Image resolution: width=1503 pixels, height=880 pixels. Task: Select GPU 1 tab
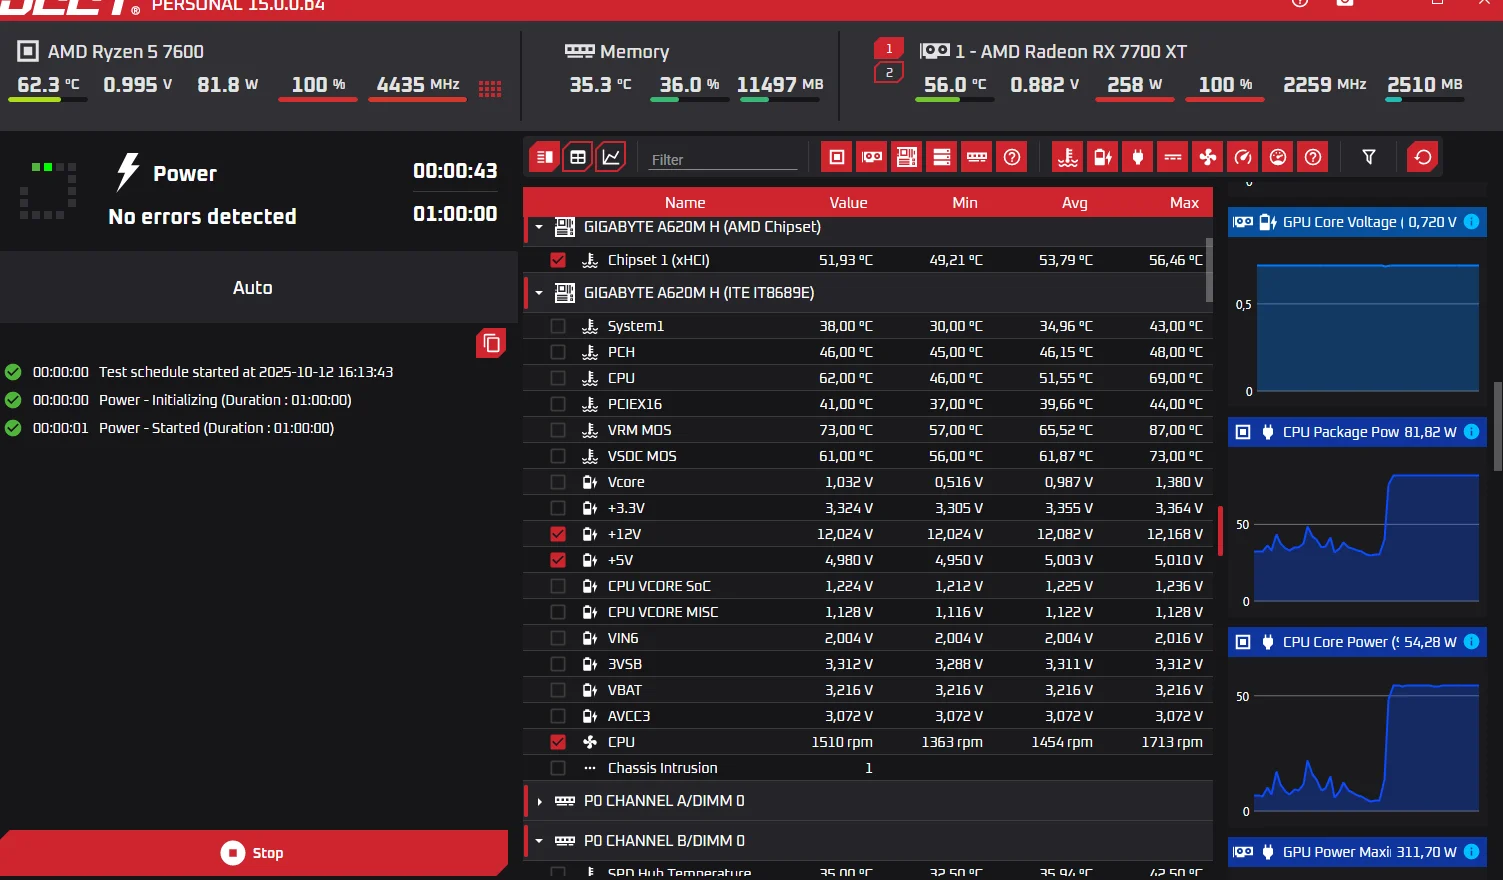889,48
